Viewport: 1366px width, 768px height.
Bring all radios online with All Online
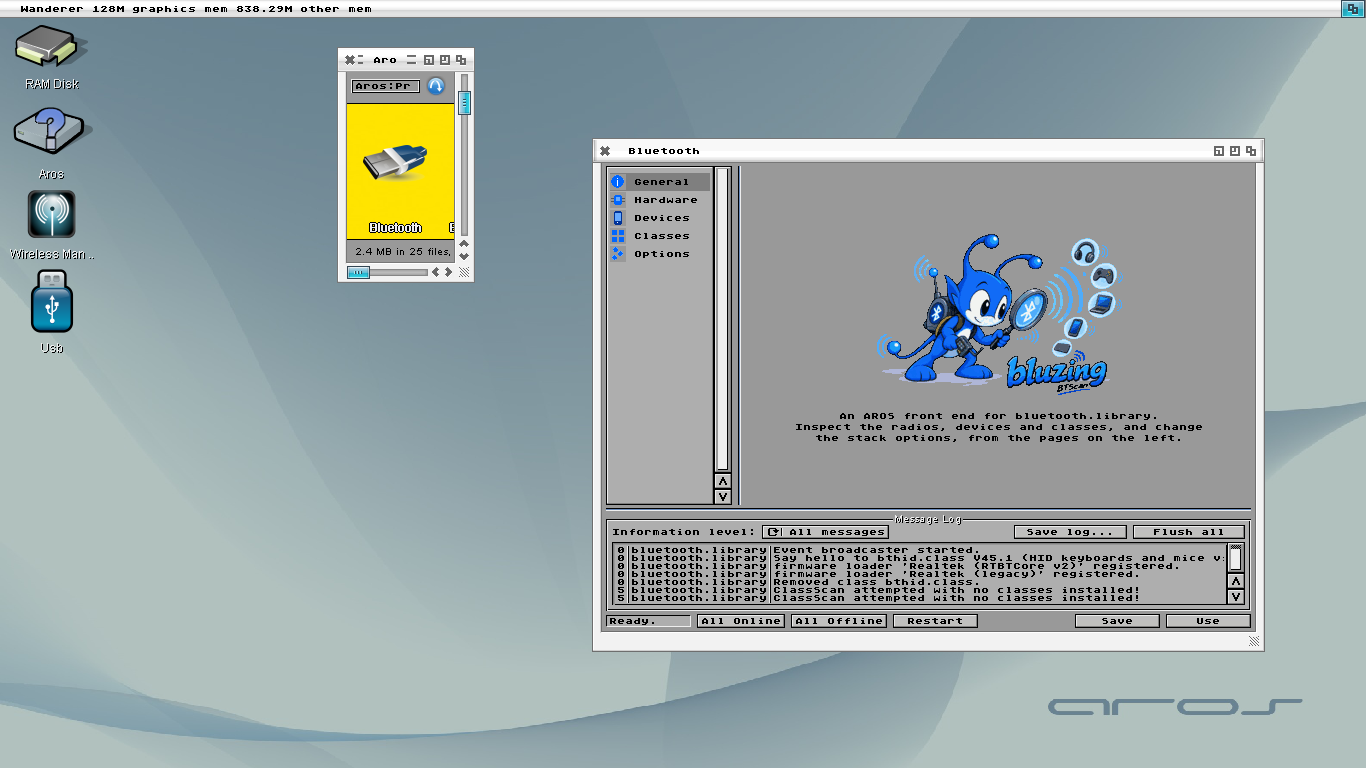[740, 621]
